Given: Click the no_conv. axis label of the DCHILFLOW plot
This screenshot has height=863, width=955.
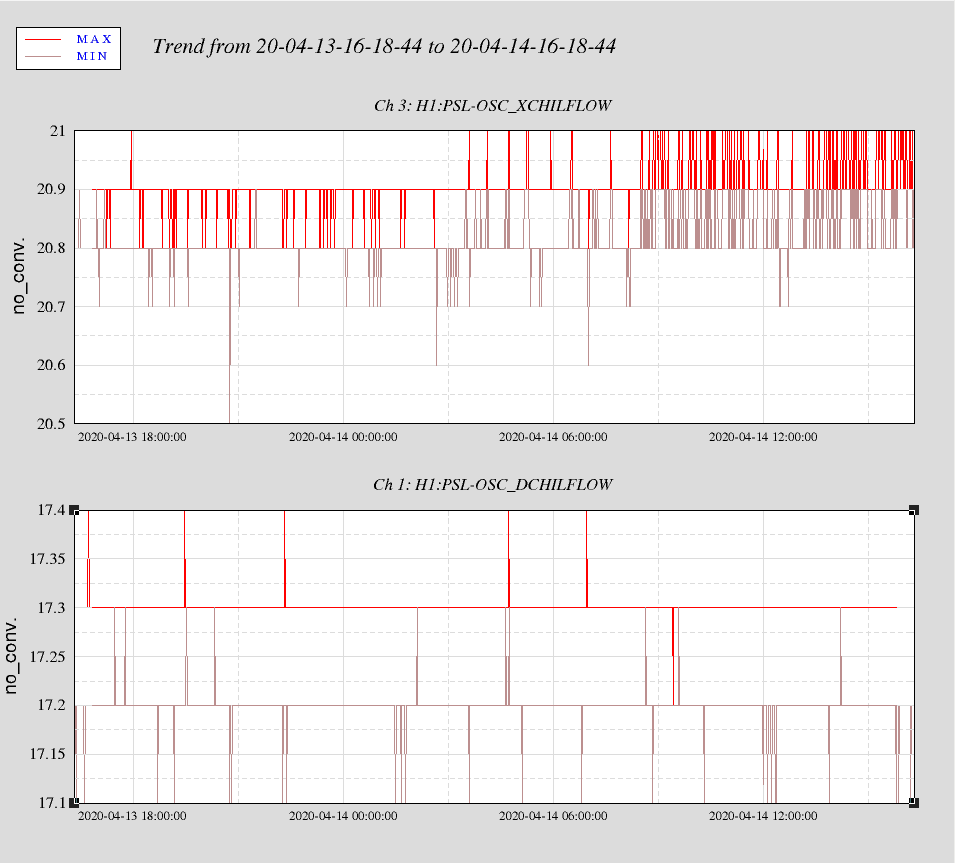Looking at the screenshot, I should click(10, 655).
